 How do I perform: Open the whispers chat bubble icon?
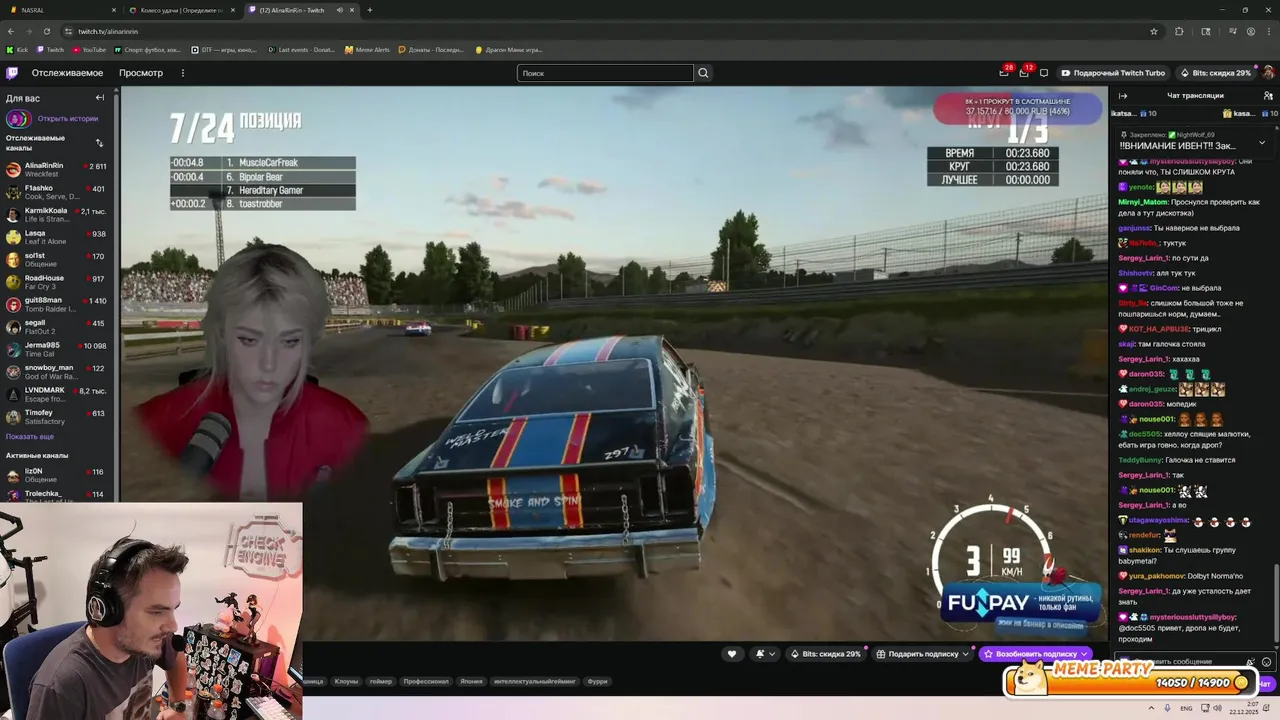point(1044,73)
